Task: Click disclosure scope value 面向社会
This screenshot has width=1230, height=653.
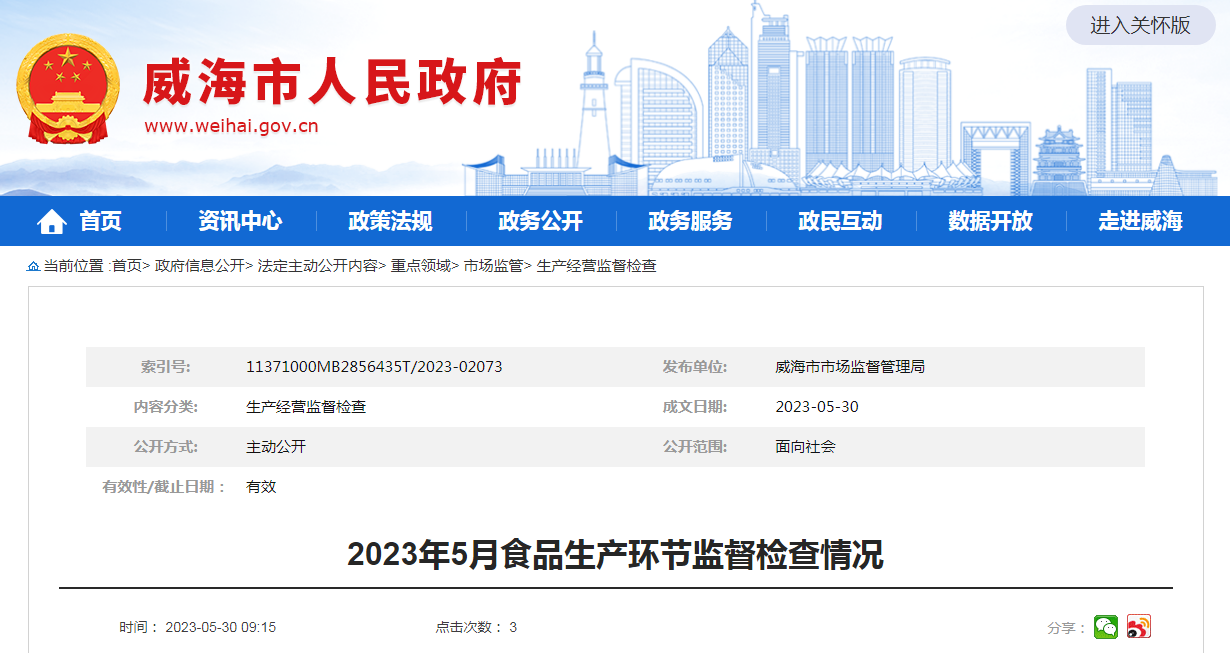Action: pyautogui.click(x=805, y=447)
